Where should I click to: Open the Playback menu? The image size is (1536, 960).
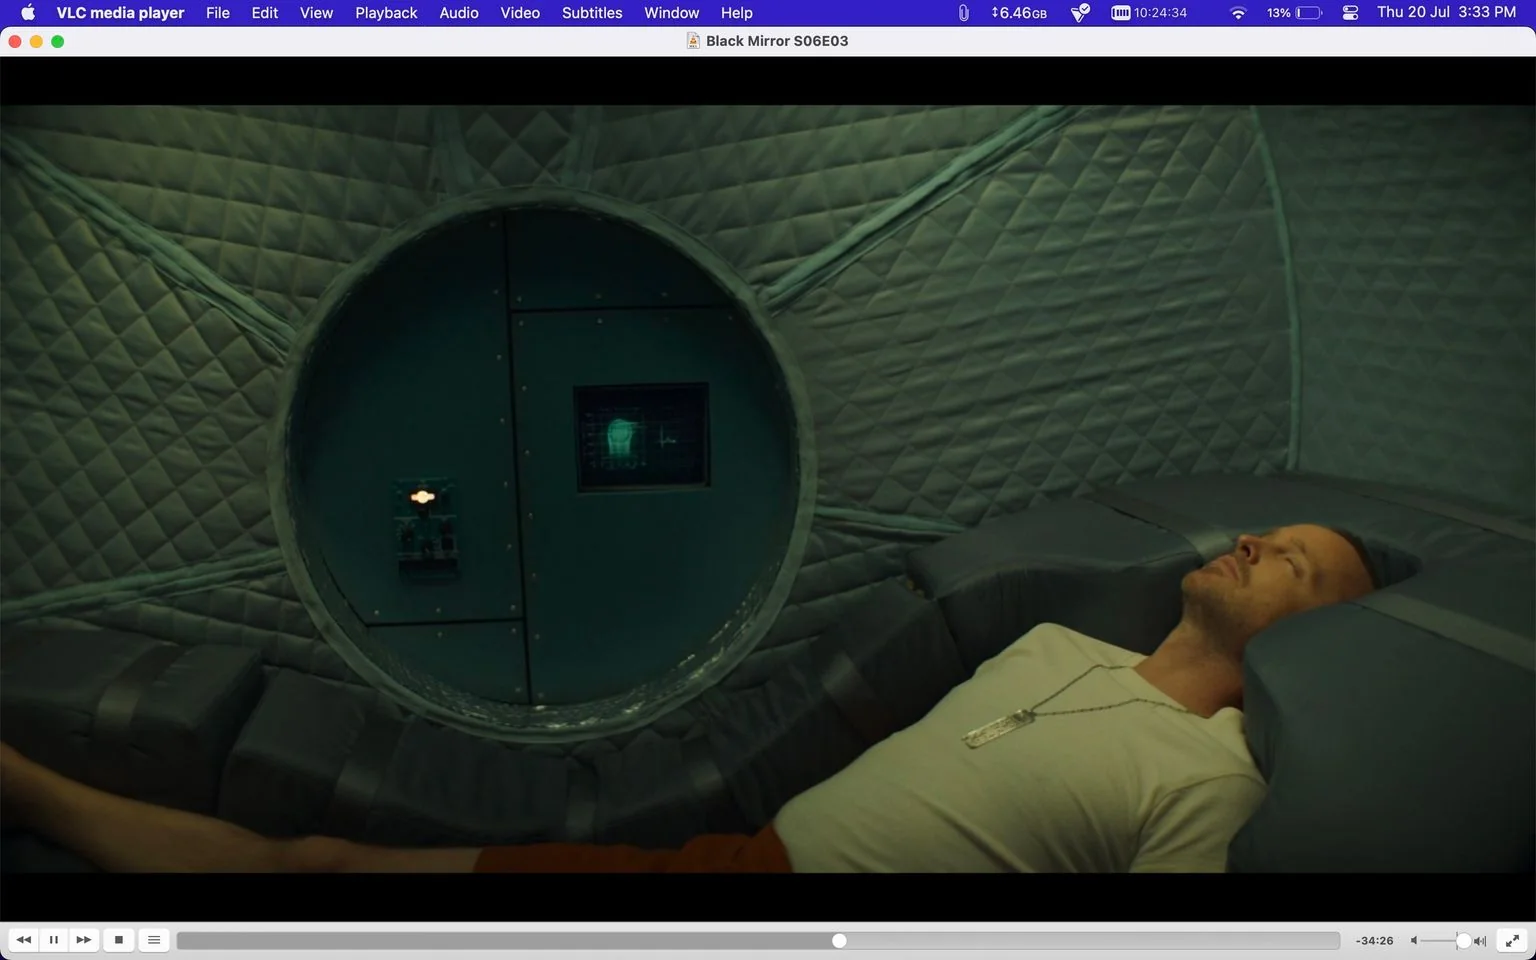386,13
